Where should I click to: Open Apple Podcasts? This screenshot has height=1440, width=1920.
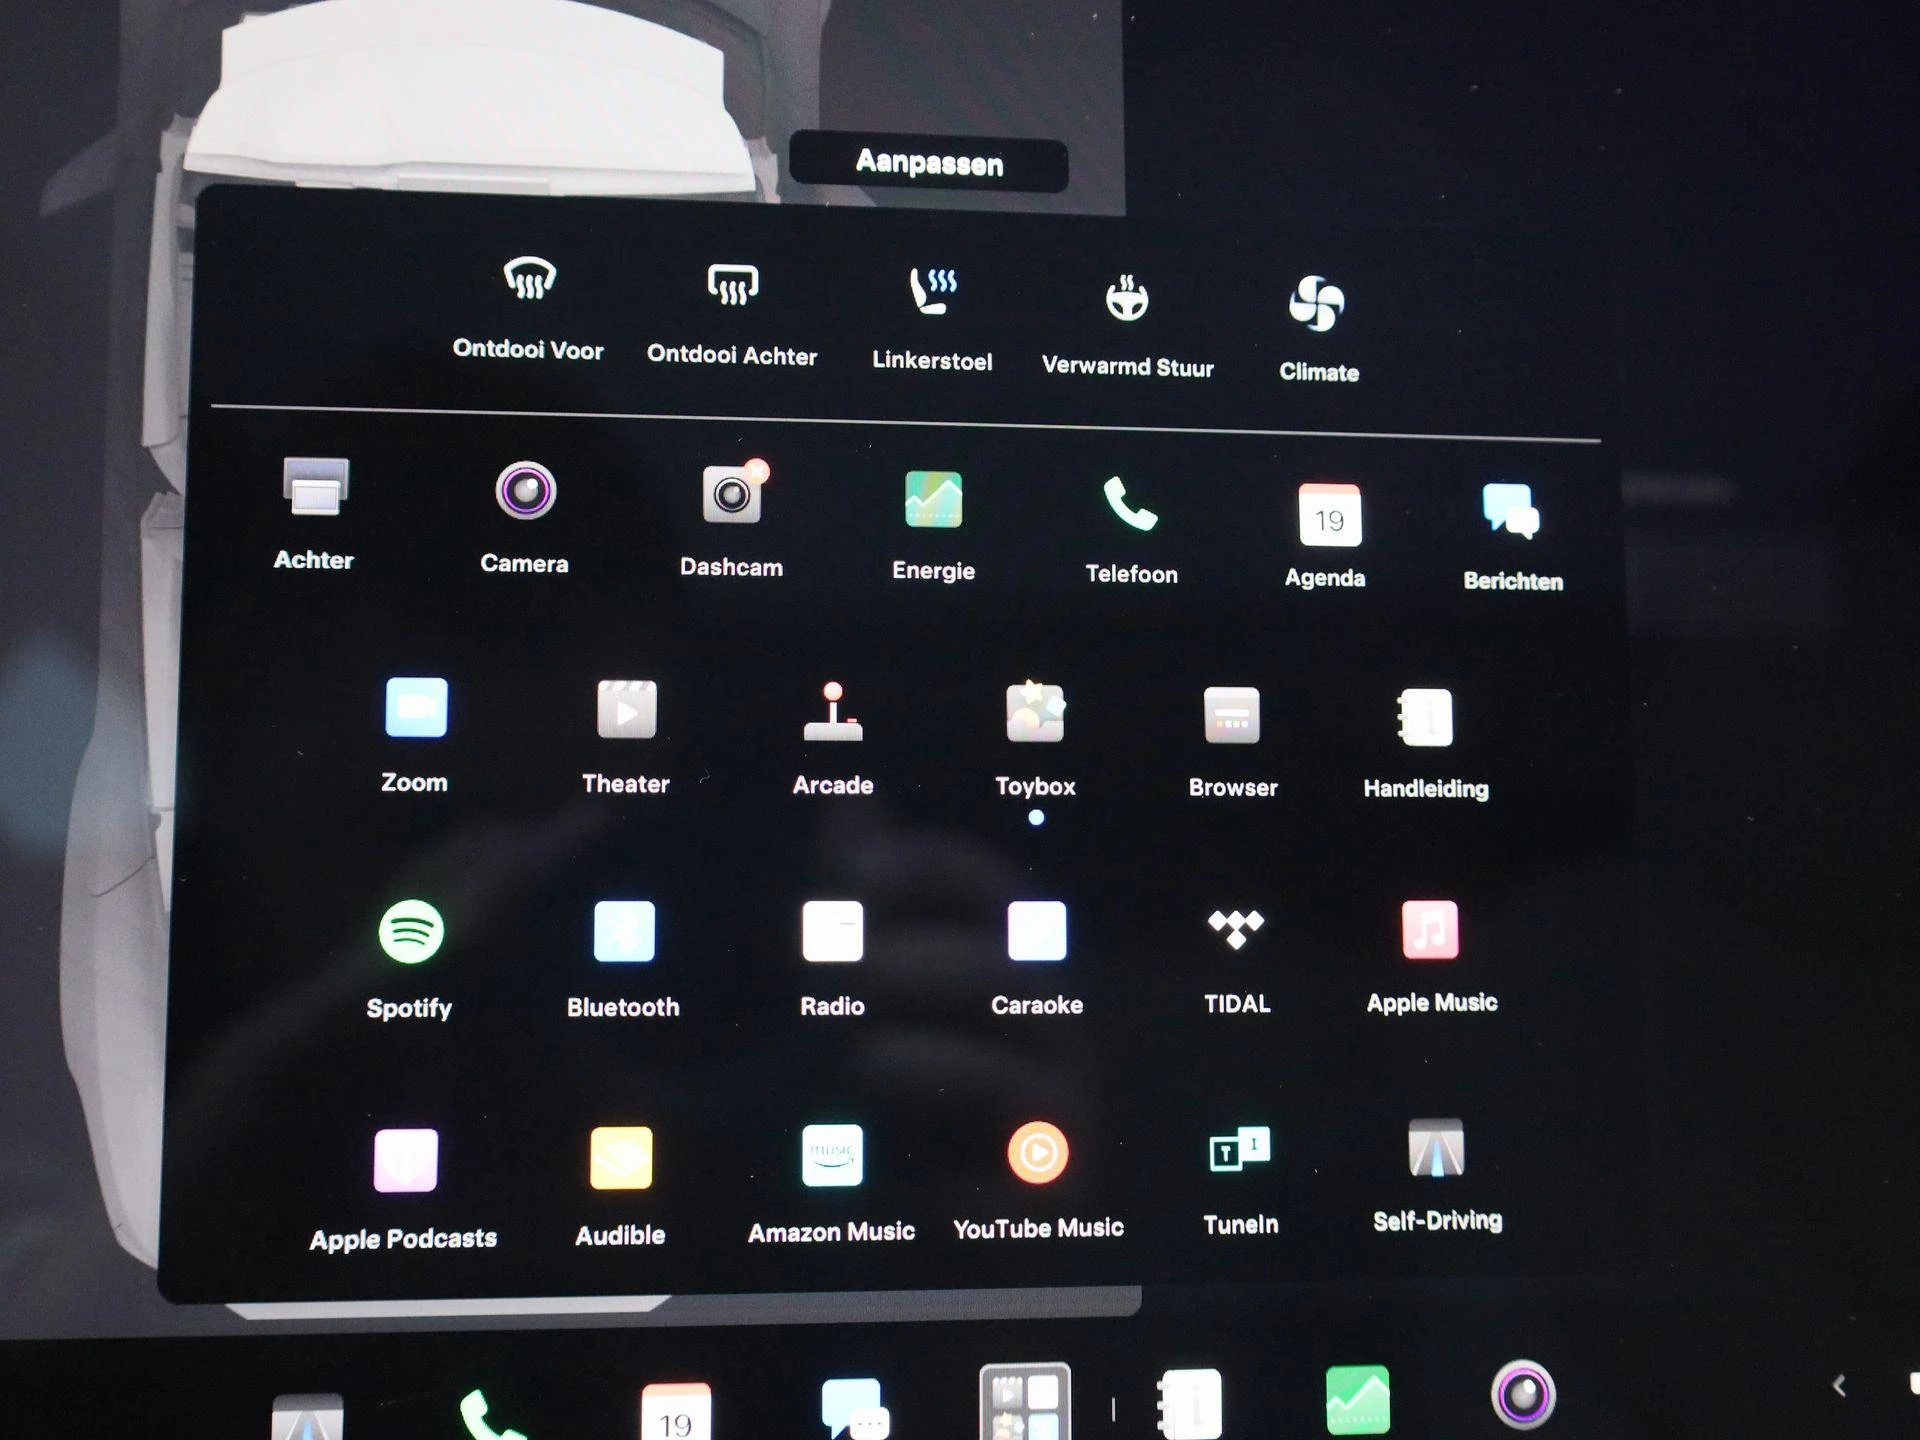[x=404, y=1190]
